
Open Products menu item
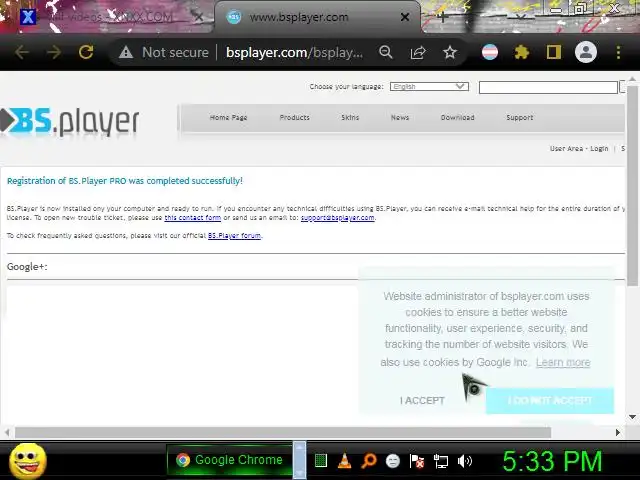[x=294, y=118]
